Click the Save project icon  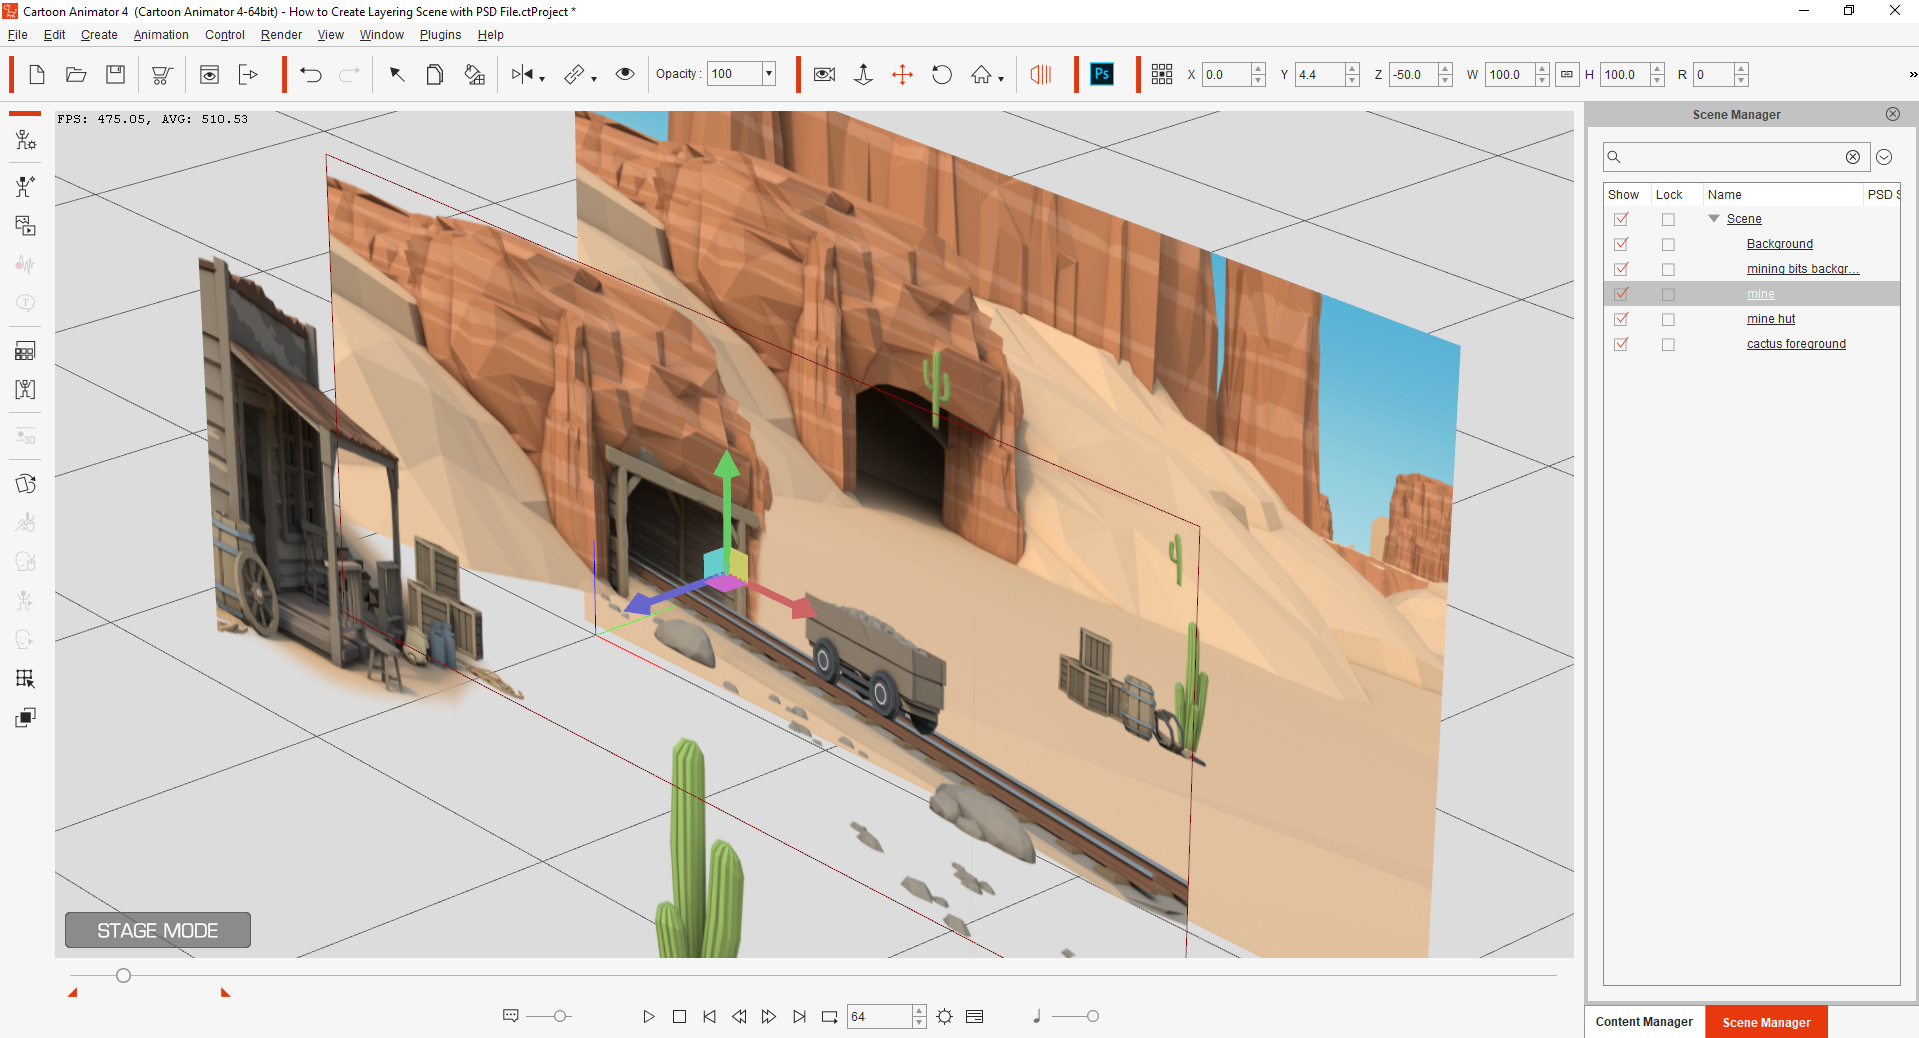tap(116, 75)
